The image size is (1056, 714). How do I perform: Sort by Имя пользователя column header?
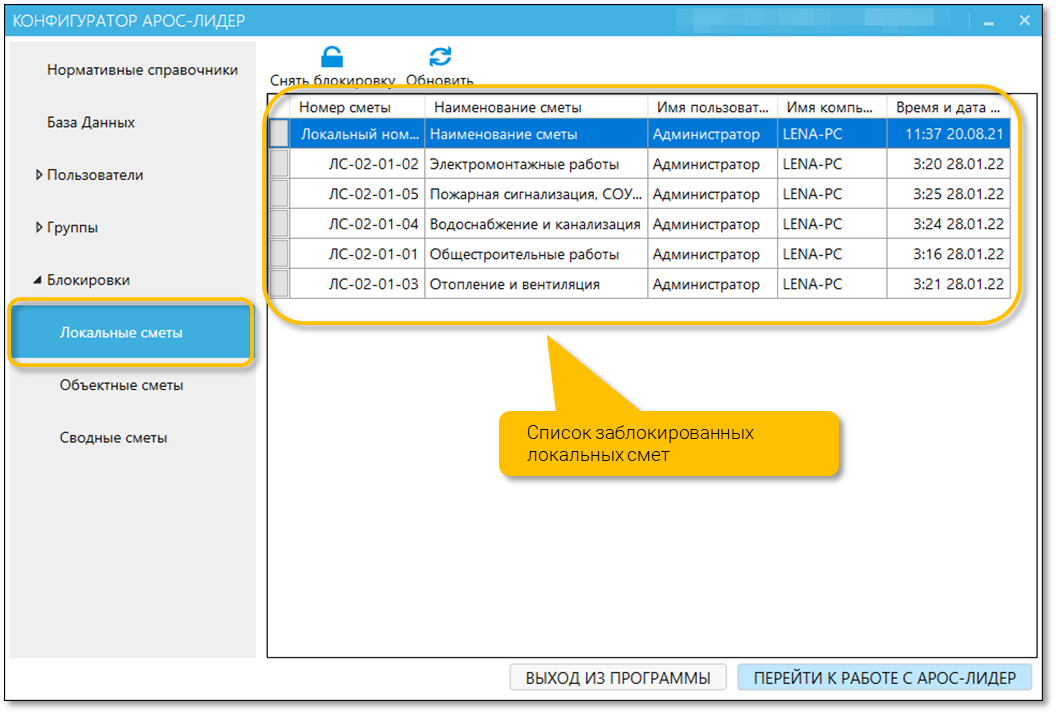[713, 107]
